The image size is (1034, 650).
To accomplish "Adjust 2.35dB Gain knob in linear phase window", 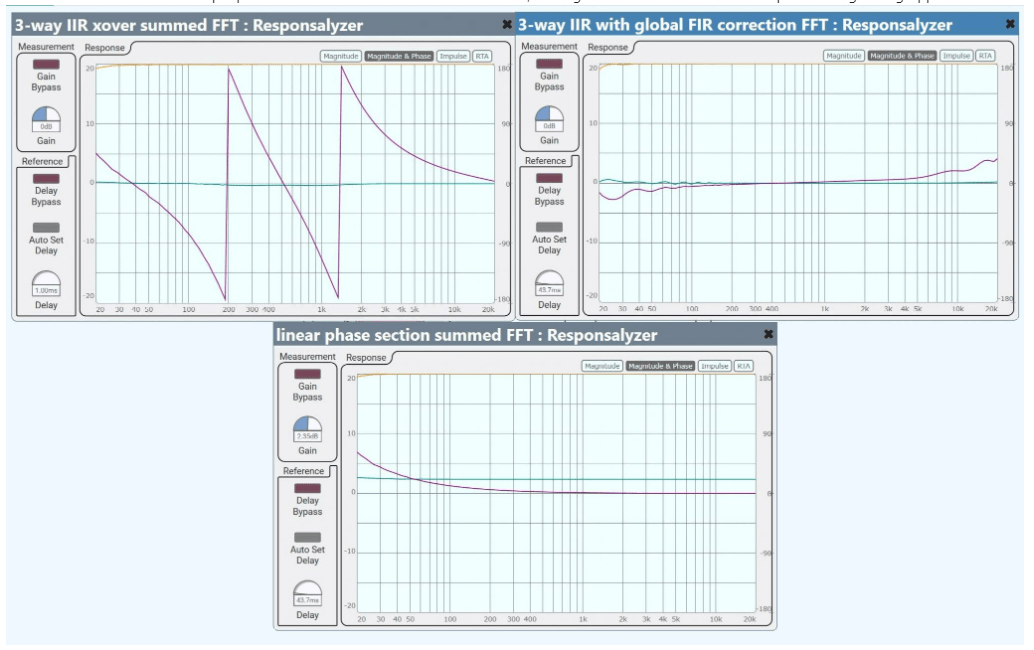I will pyautogui.click(x=307, y=430).
